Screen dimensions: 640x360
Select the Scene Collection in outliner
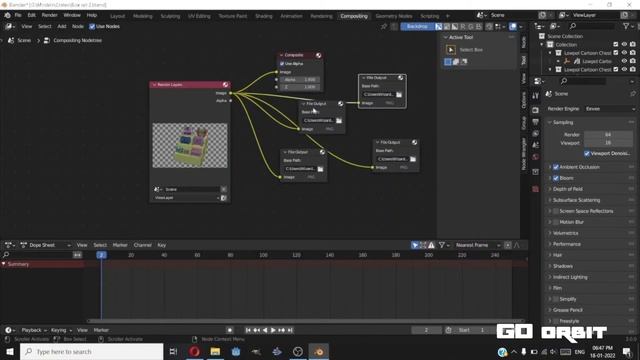coord(565,36)
